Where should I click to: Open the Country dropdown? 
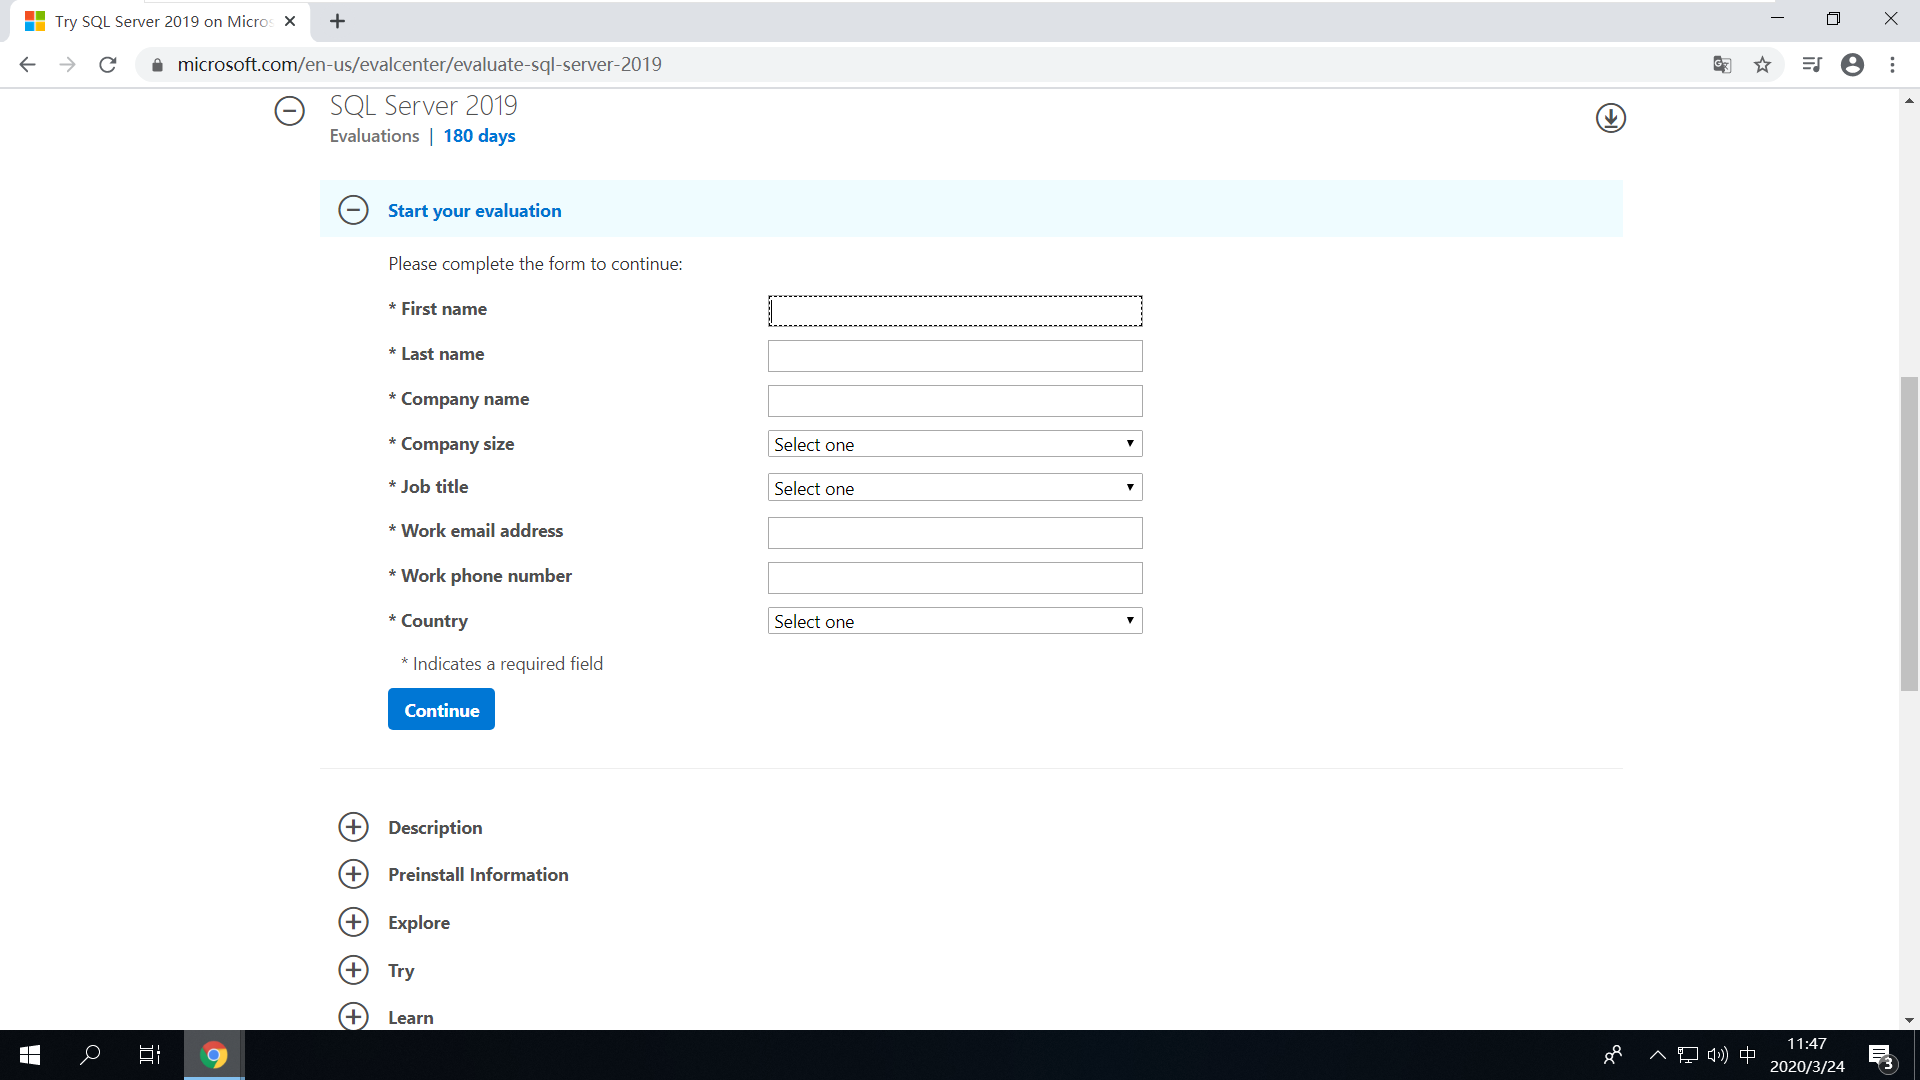[953, 620]
